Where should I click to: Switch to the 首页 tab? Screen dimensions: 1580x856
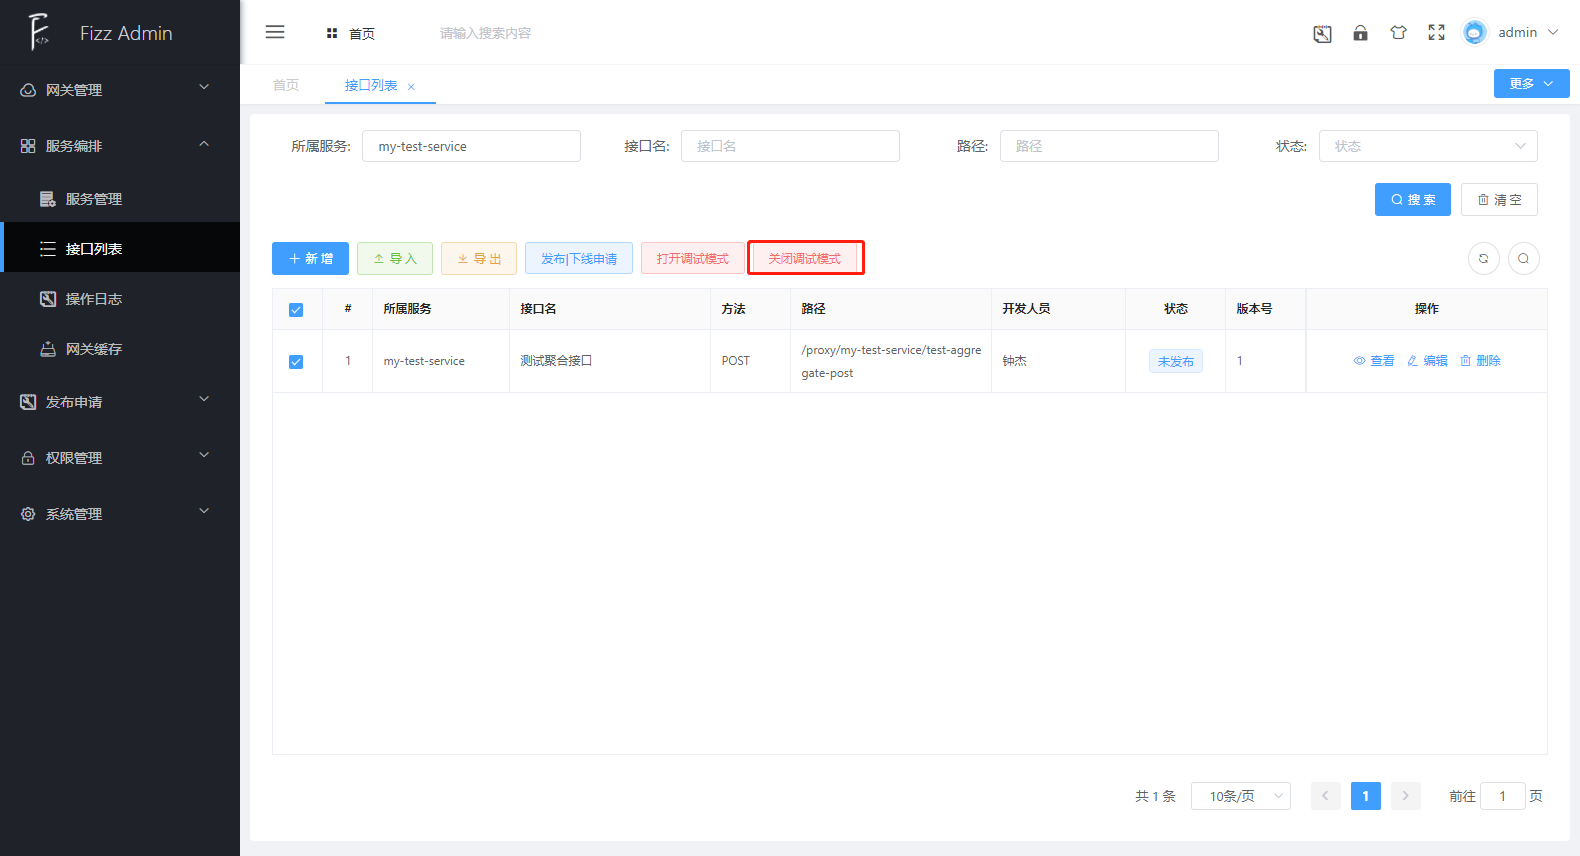tap(286, 85)
